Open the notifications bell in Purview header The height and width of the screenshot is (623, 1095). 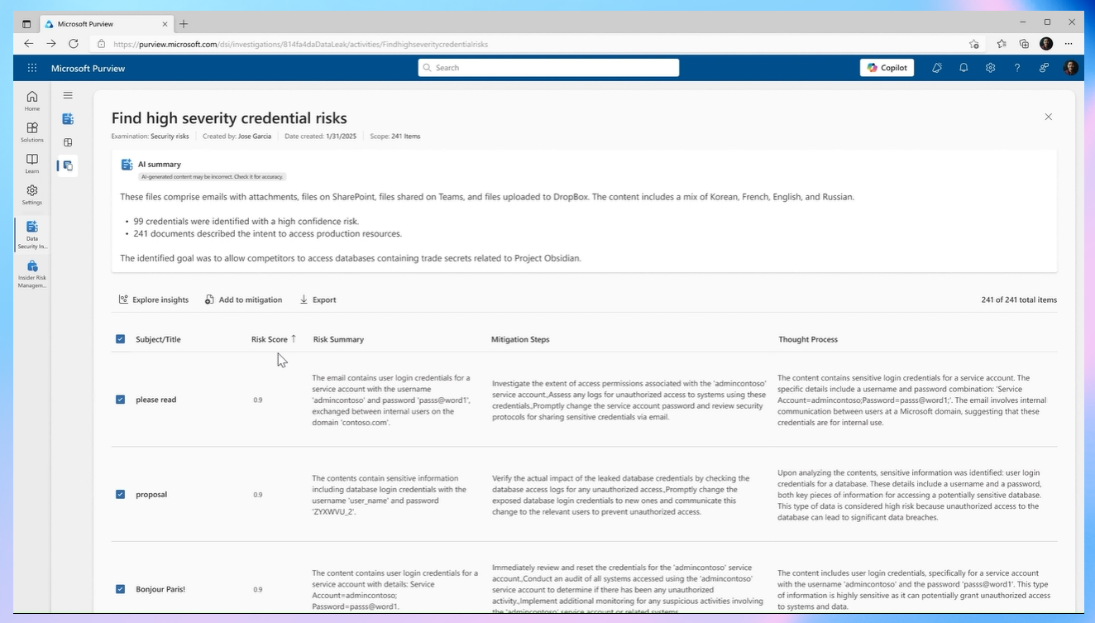[963, 68]
